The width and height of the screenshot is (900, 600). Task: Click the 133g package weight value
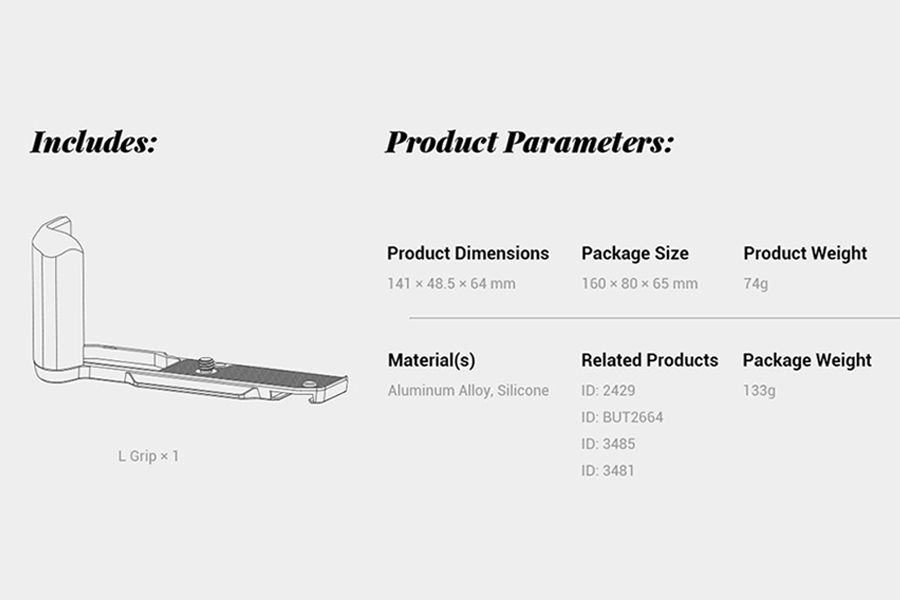tap(759, 391)
